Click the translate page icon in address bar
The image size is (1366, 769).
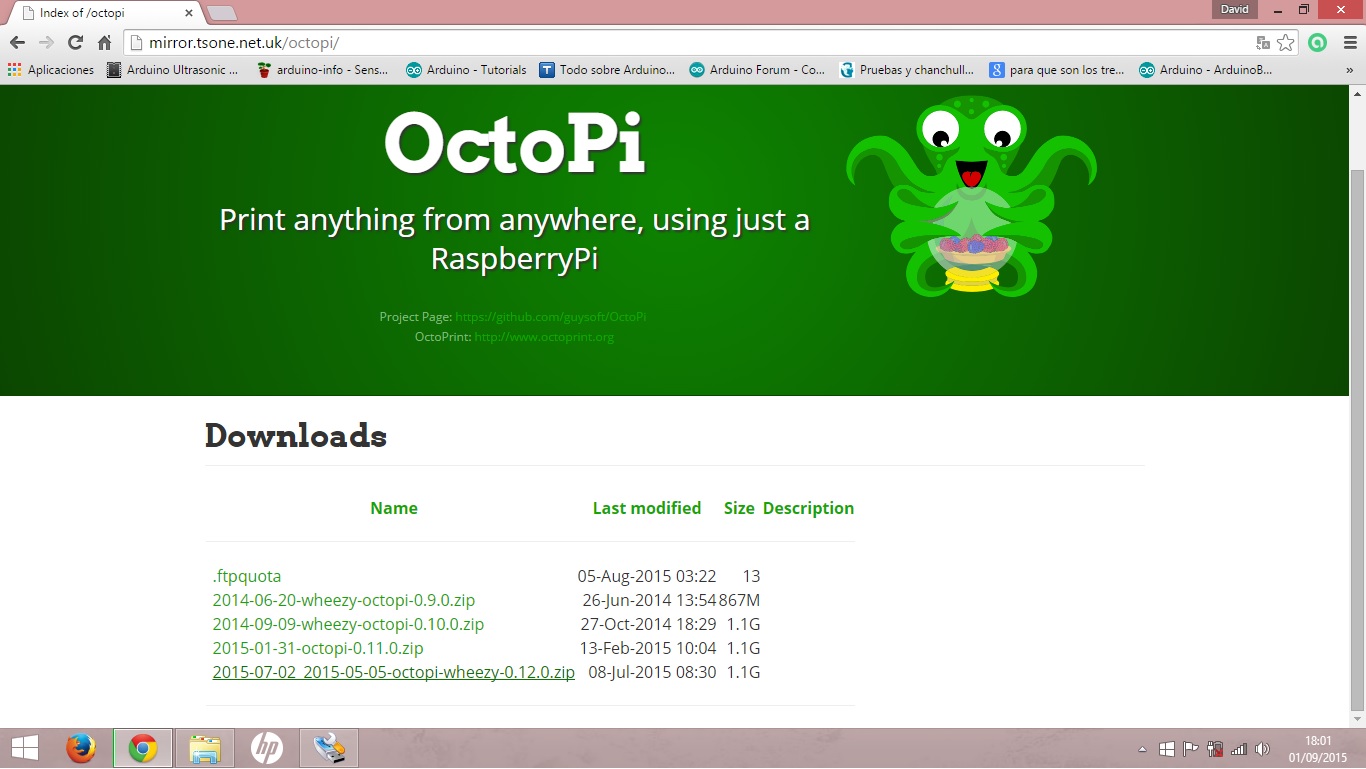coord(1263,43)
